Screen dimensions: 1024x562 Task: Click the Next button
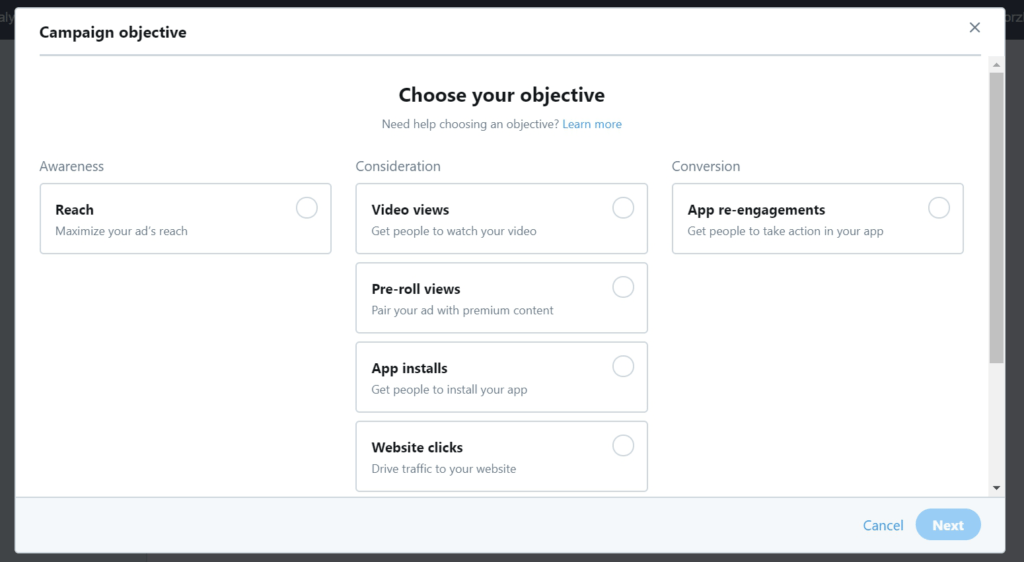(x=948, y=525)
